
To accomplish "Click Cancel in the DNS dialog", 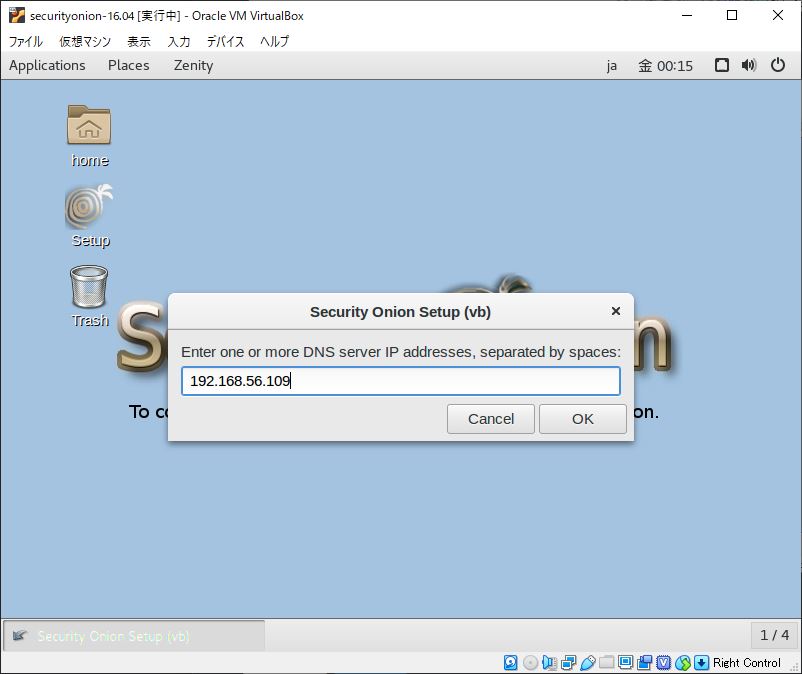I will tap(491, 419).
